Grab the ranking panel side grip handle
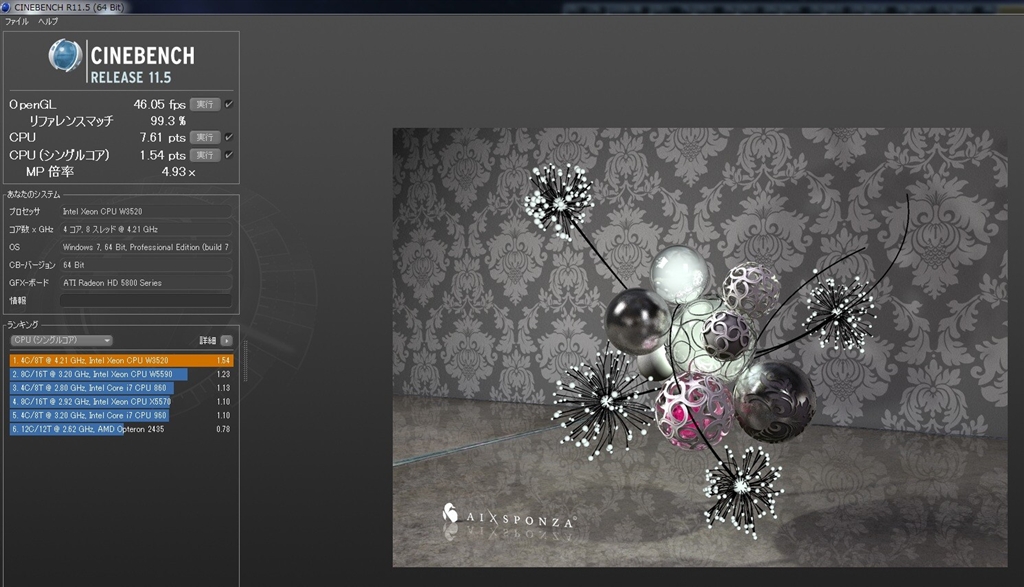The height and width of the screenshot is (587, 1024). pyautogui.click(x=246, y=361)
